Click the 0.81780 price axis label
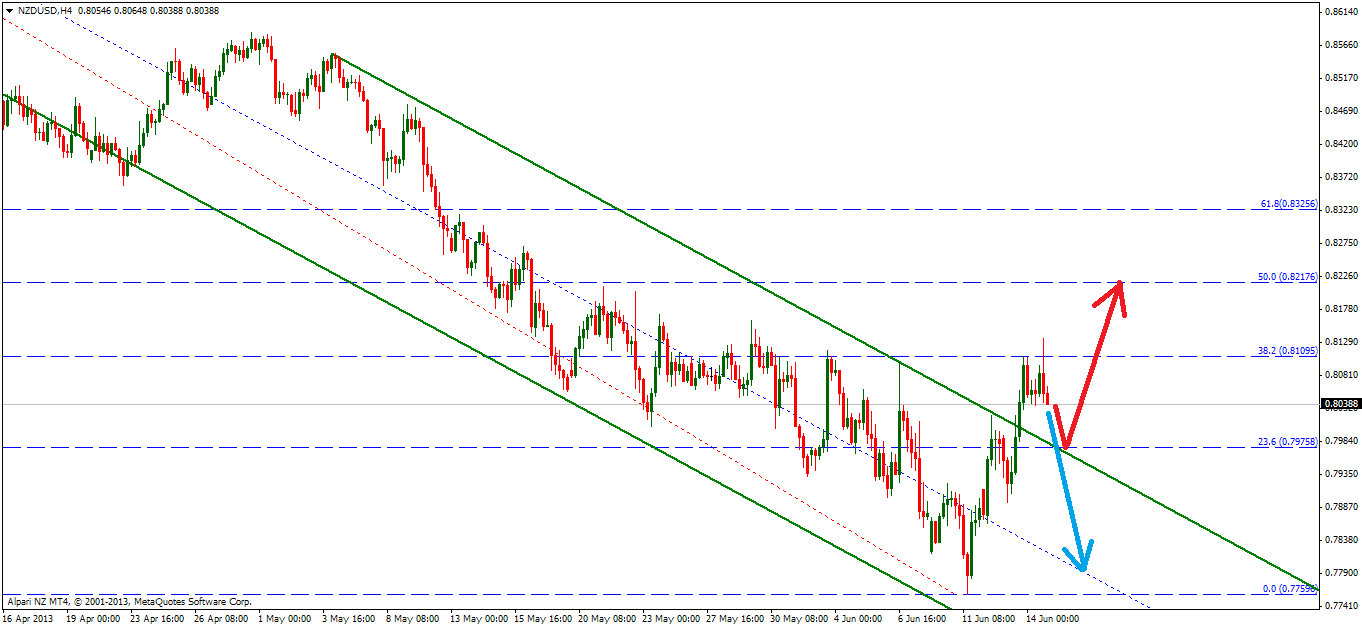Viewport: 1362px width, 627px height. tap(1339, 309)
